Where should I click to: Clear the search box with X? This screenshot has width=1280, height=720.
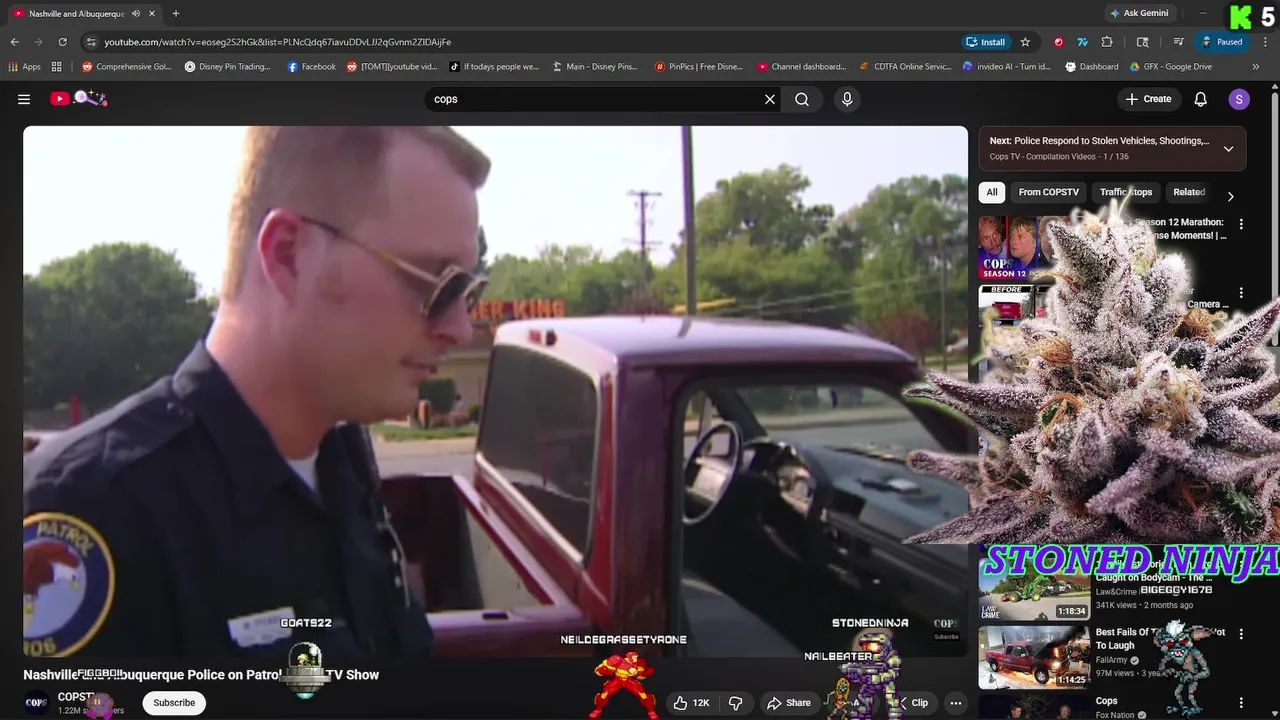pyautogui.click(x=770, y=99)
